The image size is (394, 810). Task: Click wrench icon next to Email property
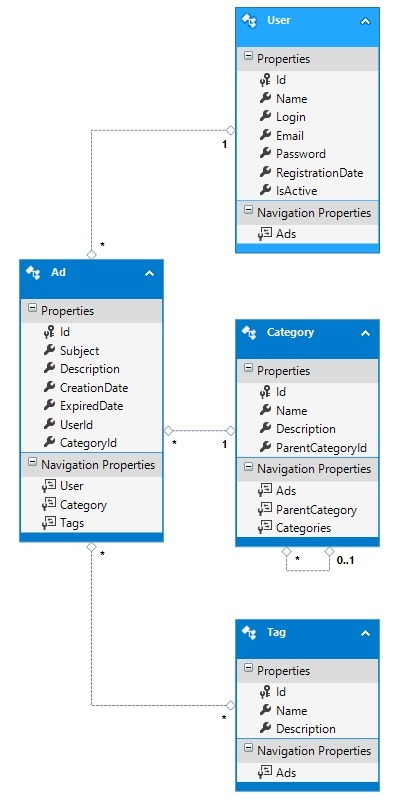265,135
